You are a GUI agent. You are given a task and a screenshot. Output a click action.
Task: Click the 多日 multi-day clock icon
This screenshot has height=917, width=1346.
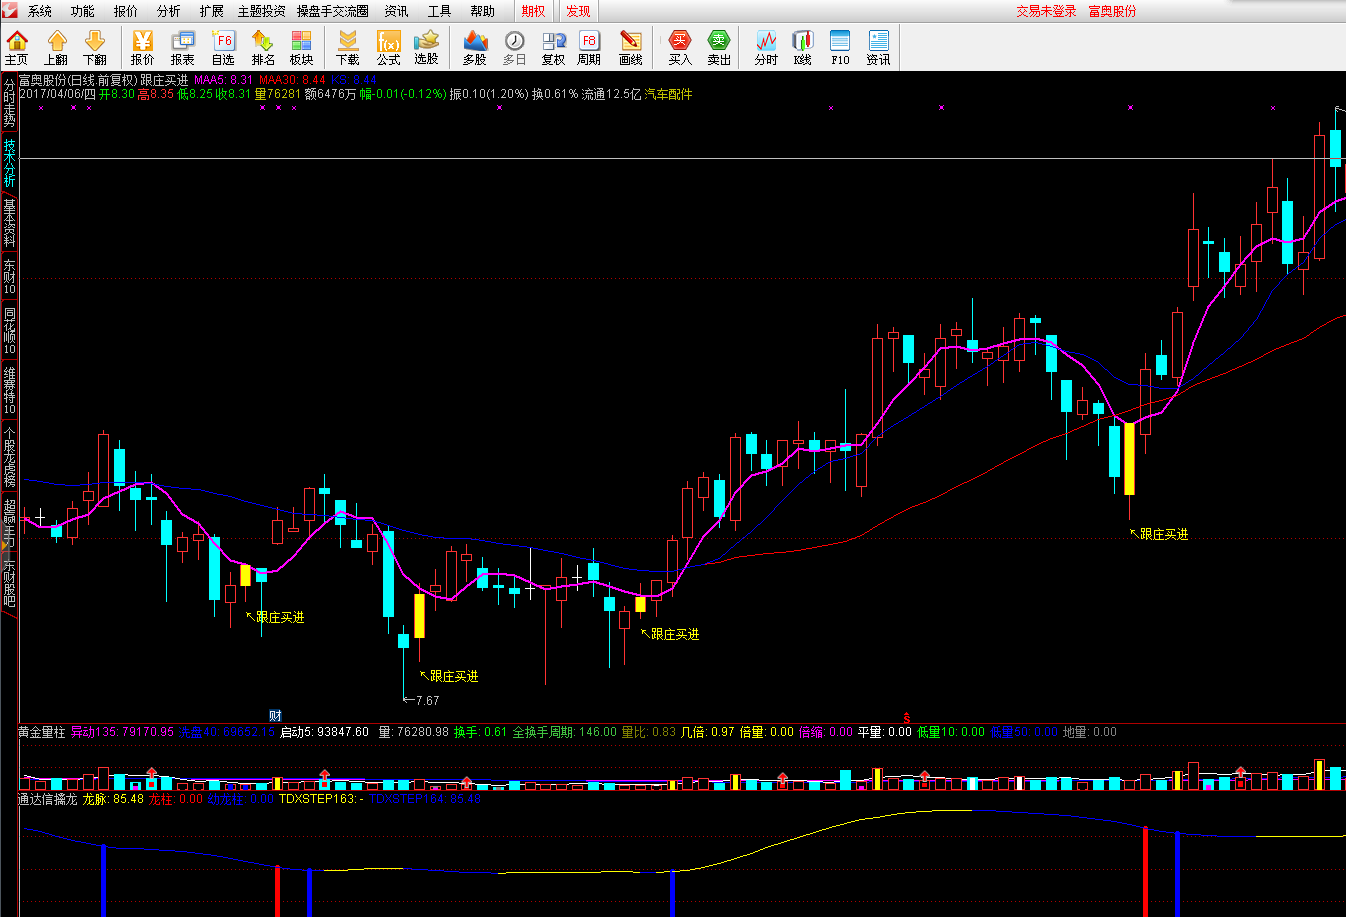pos(514,47)
